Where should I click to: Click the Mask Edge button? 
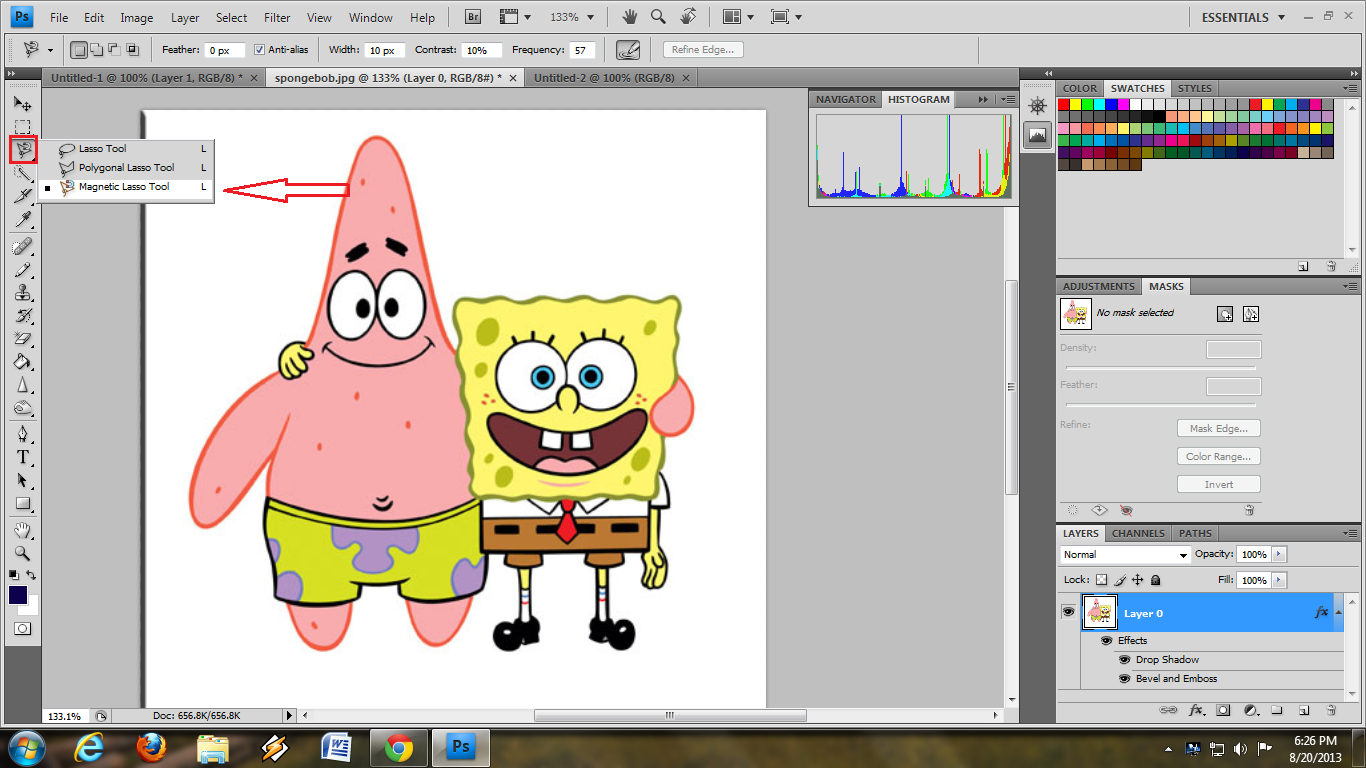coord(1219,428)
